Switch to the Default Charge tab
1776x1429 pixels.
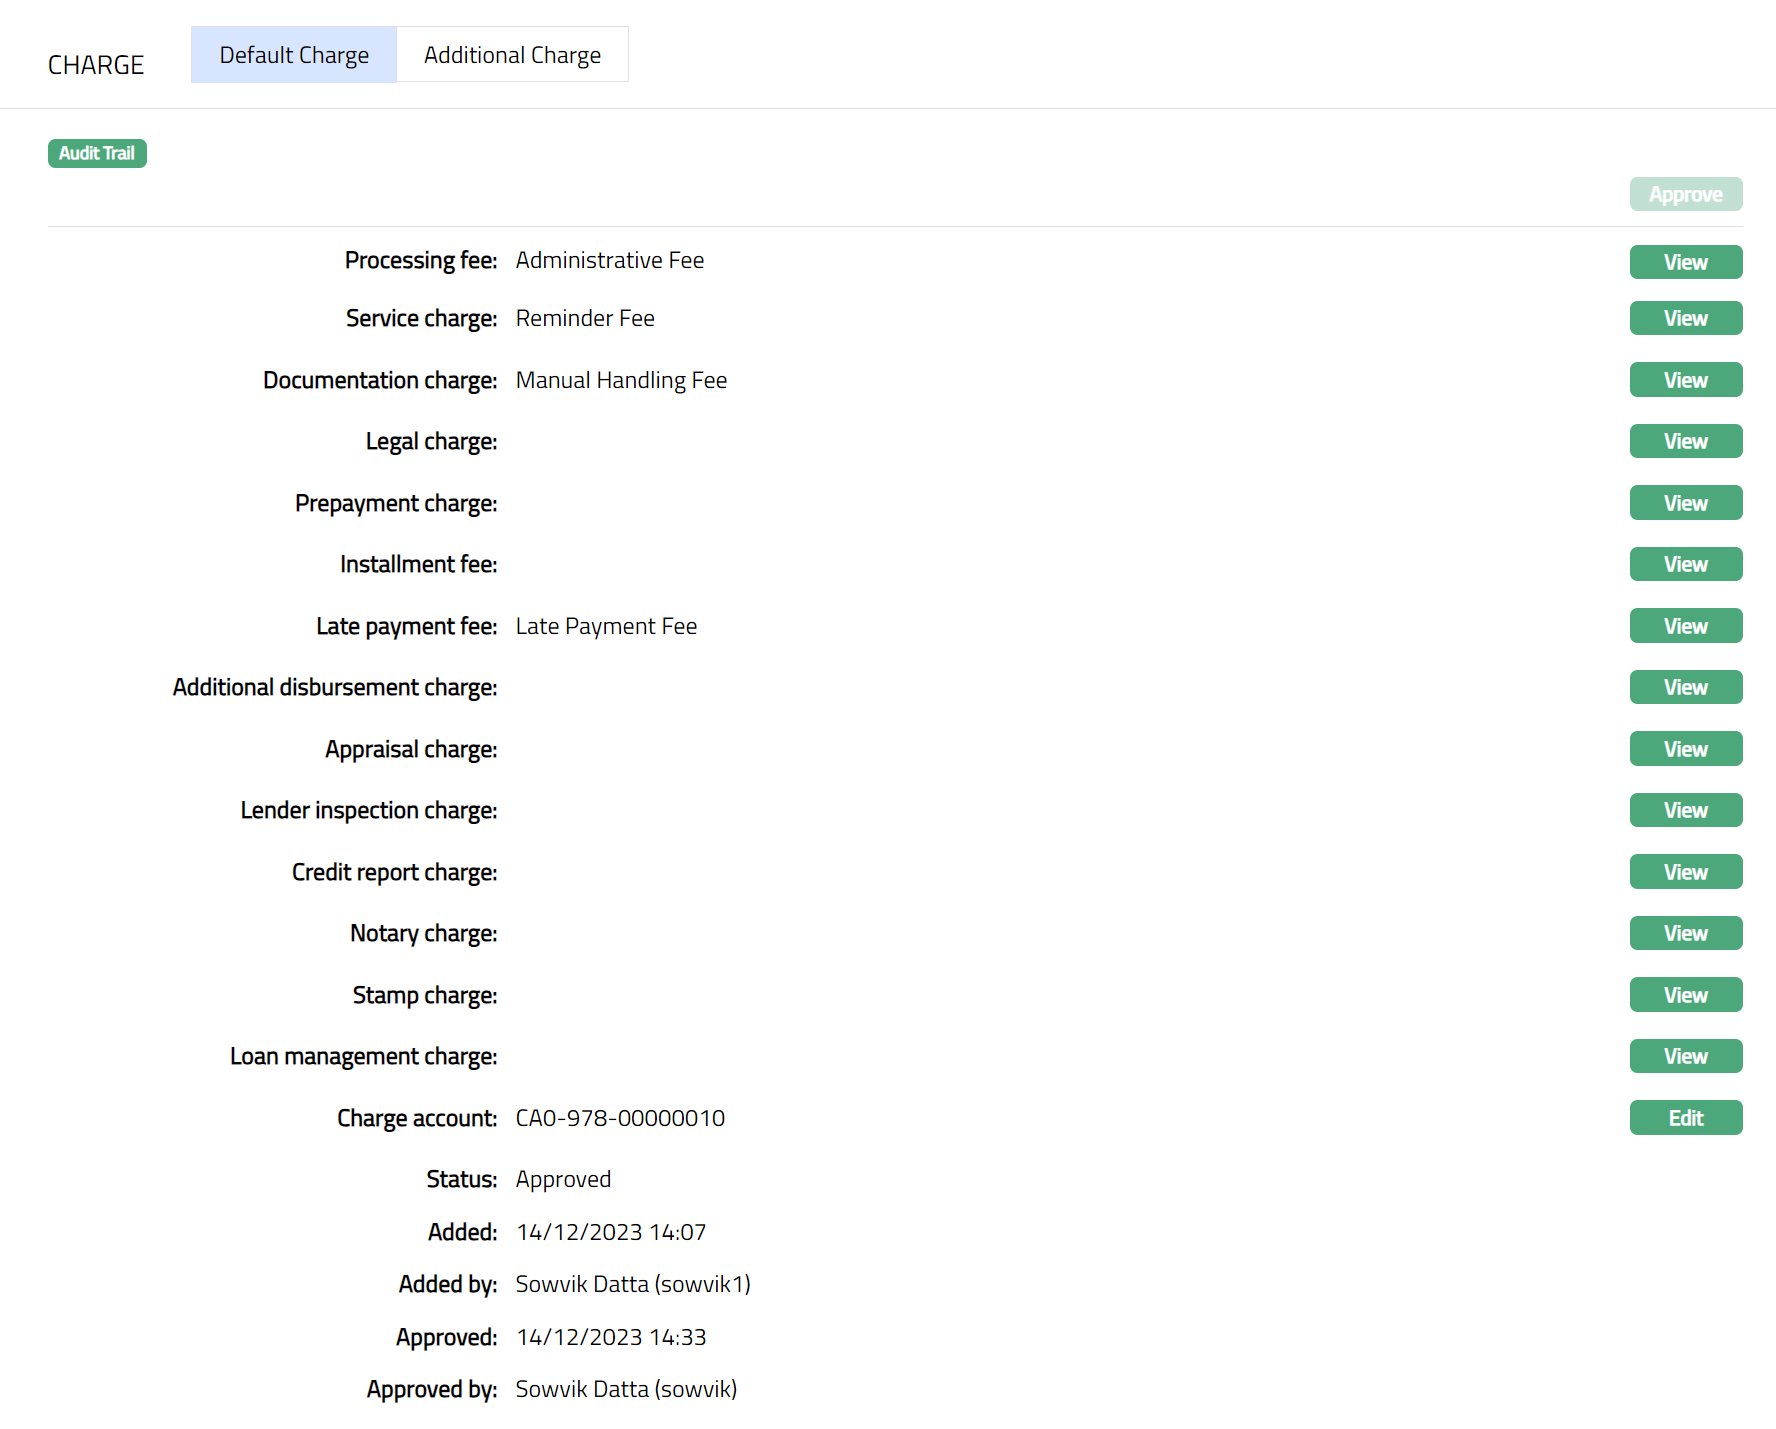[293, 55]
